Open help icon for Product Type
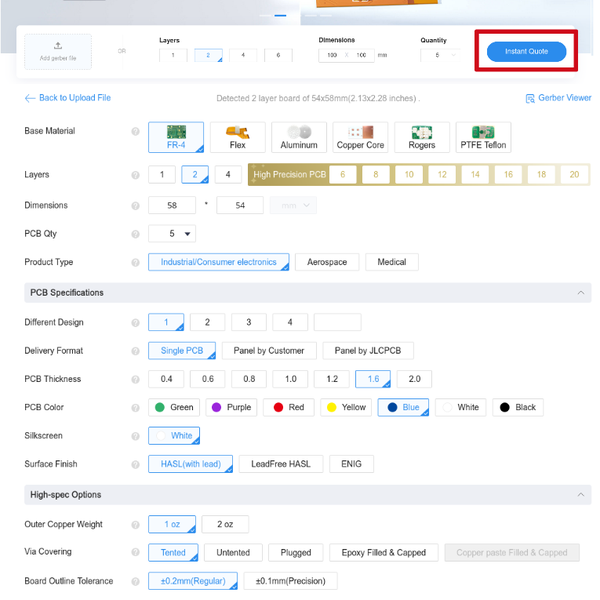Image resolution: width=600 pixels, height=600 pixels. click(135, 262)
